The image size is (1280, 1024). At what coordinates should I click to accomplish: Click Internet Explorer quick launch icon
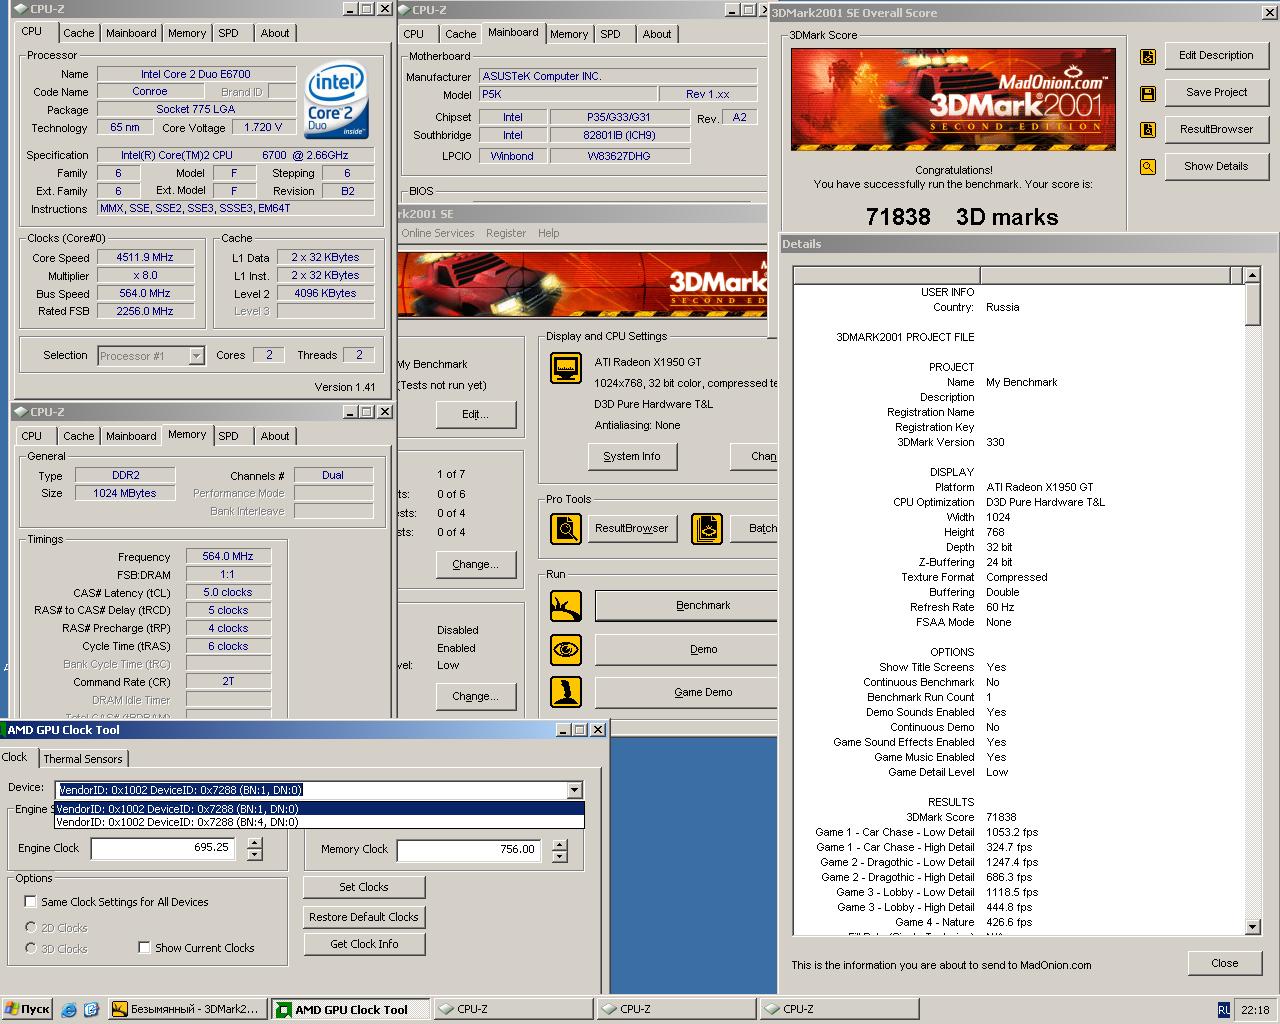pyautogui.click(x=68, y=1010)
